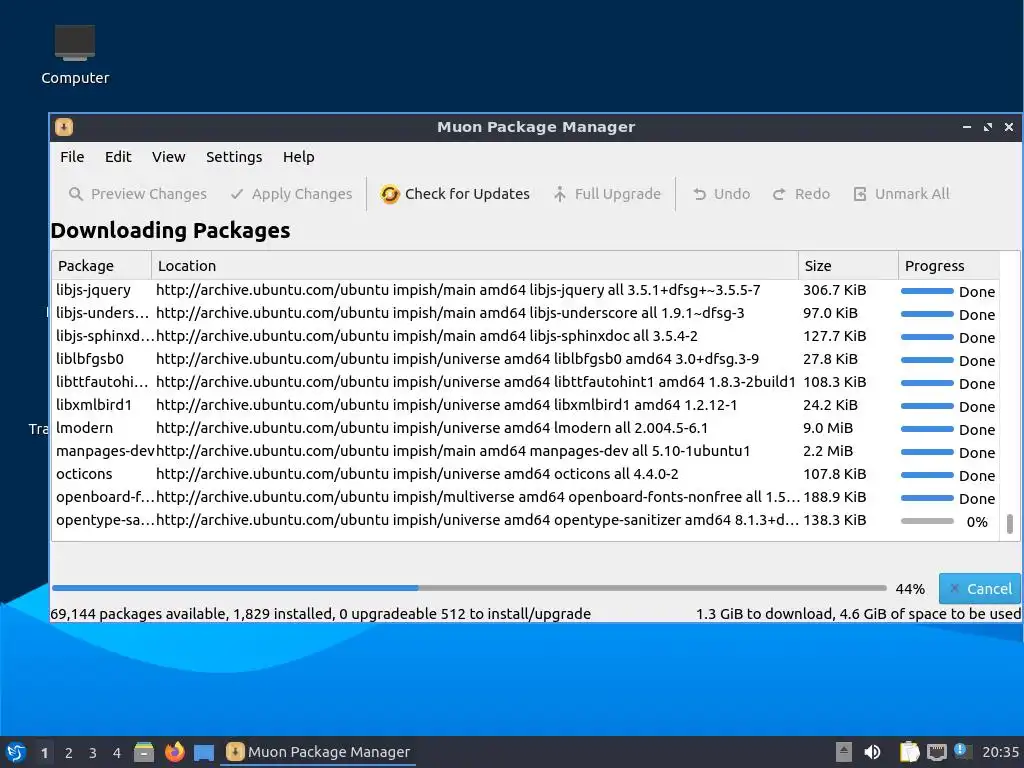Image resolution: width=1024 pixels, height=768 pixels.
Task: Open the Computer desktop icon
Action: [x=75, y=55]
